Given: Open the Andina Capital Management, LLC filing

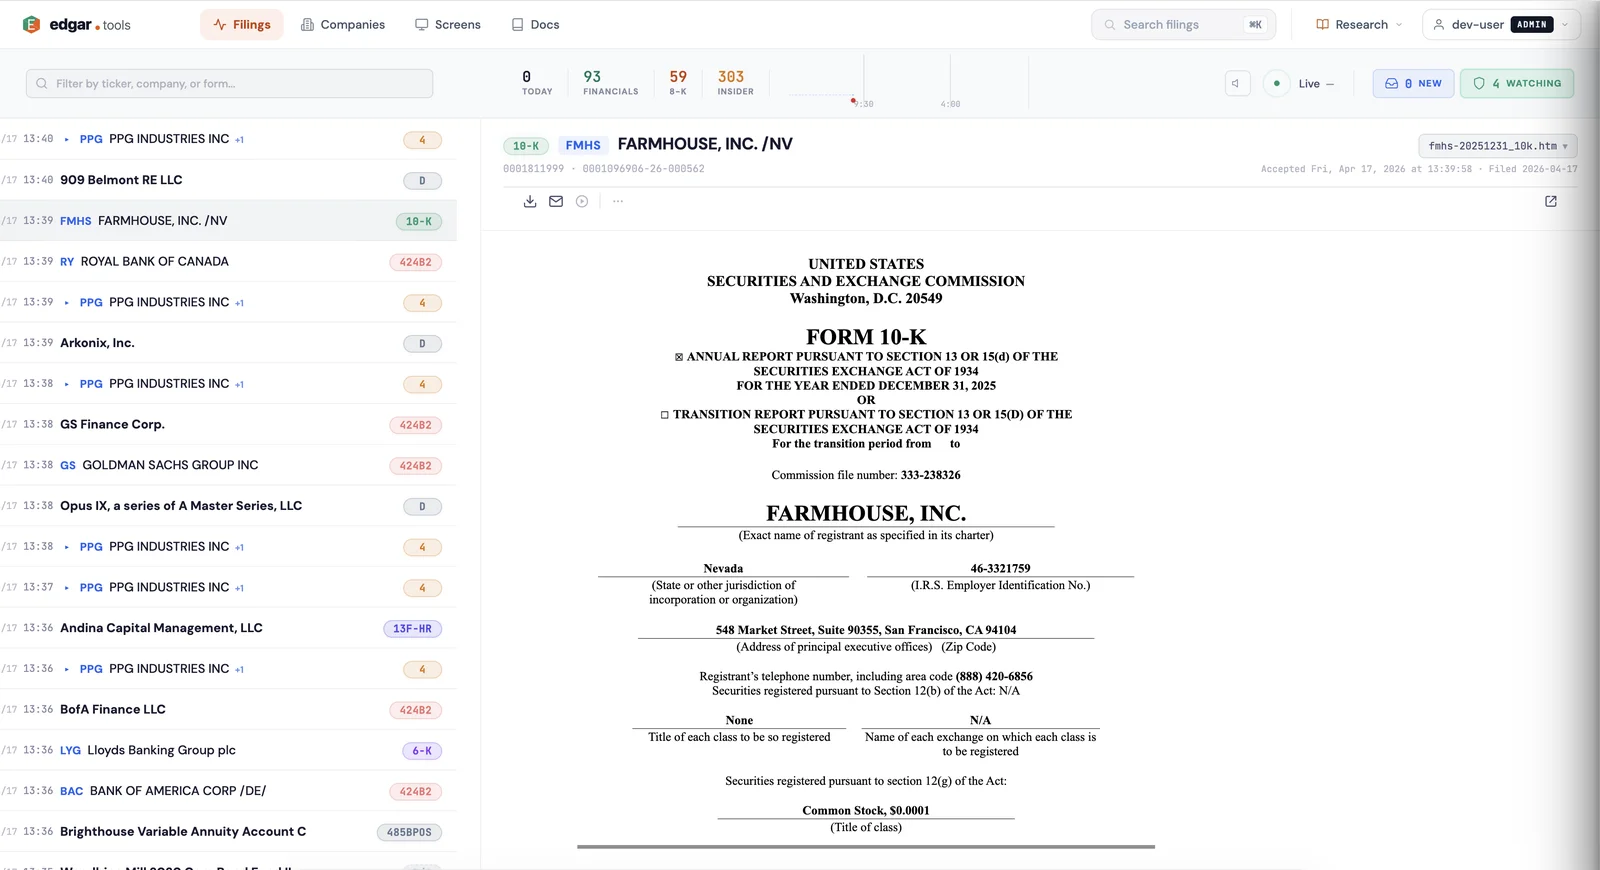Looking at the screenshot, I should click(x=228, y=628).
